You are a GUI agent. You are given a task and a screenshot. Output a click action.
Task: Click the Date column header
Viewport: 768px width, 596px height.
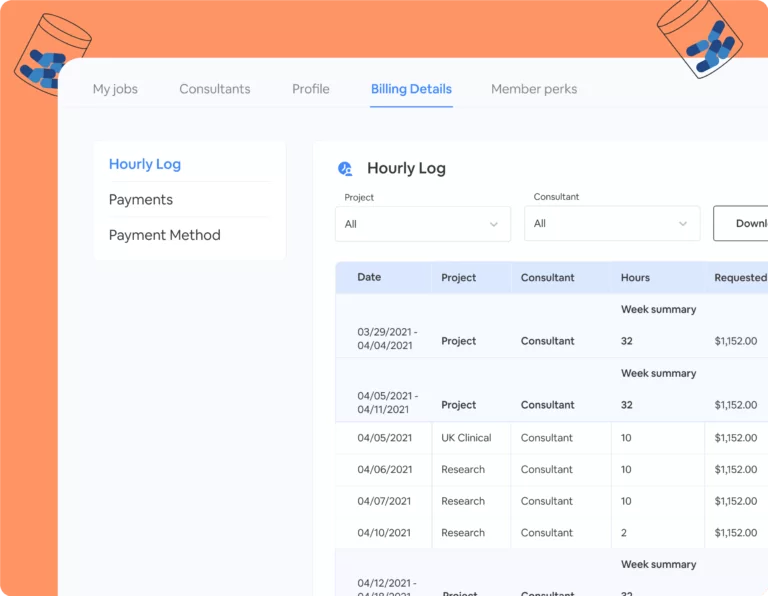tap(369, 277)
